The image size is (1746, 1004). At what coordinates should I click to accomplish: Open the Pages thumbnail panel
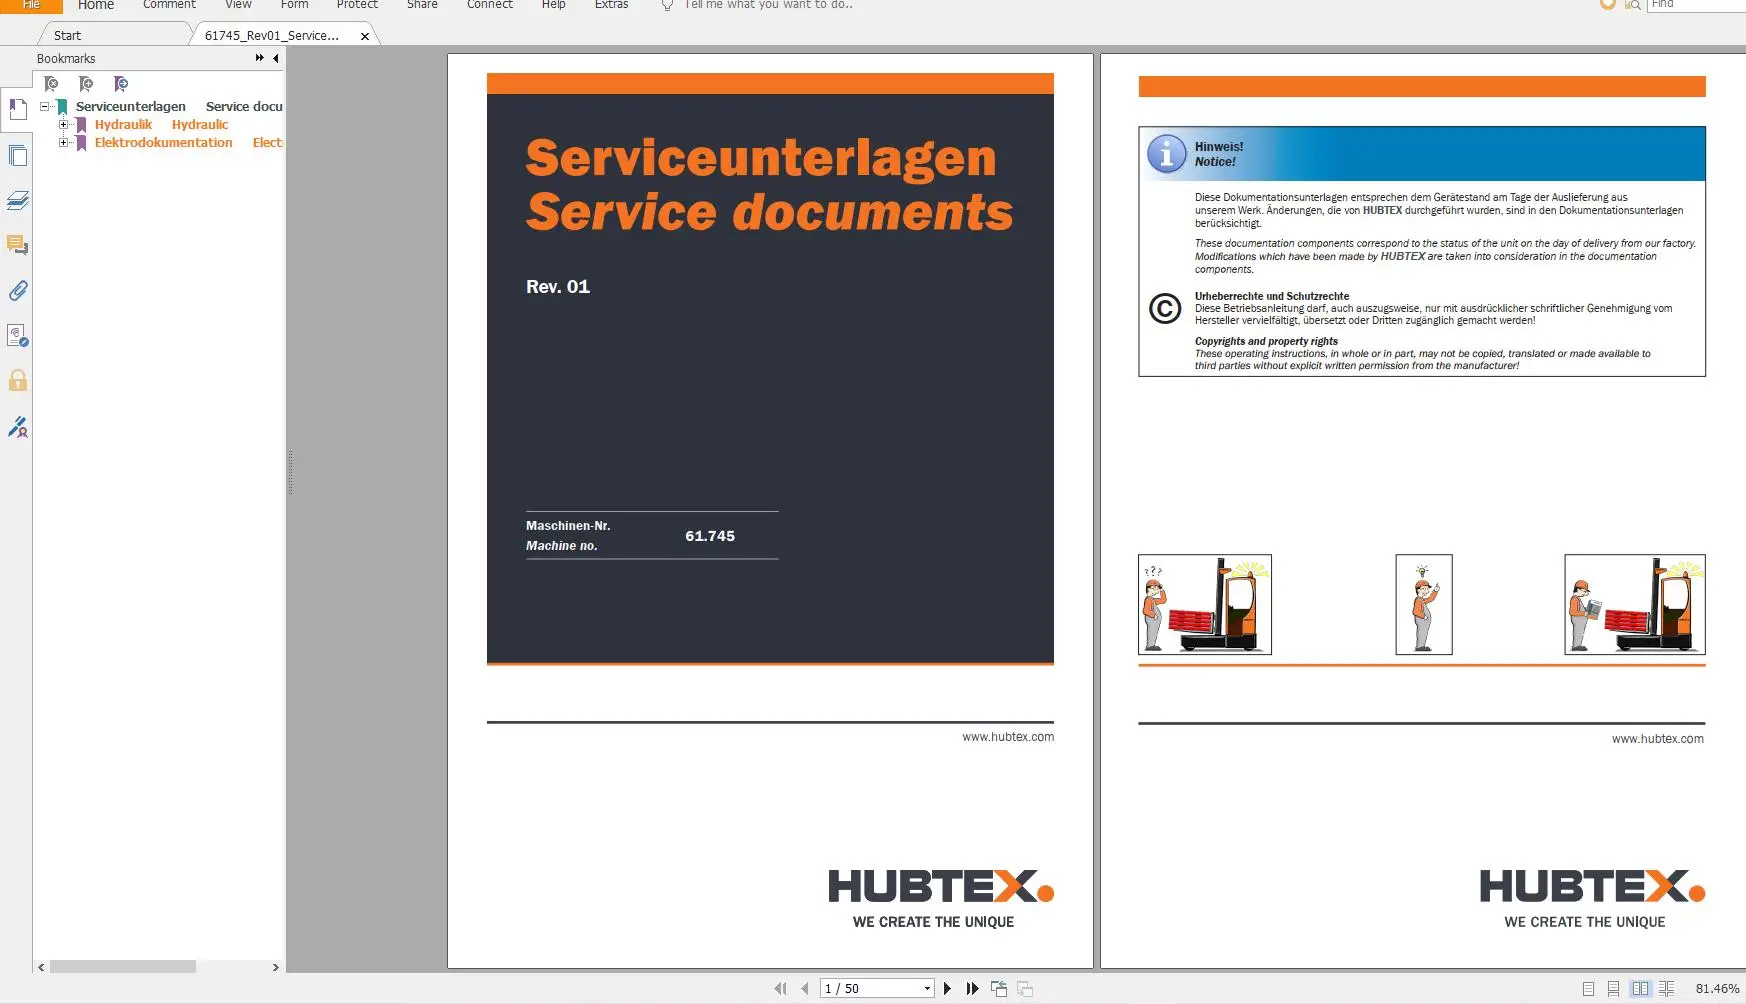[x=17, y=155]
